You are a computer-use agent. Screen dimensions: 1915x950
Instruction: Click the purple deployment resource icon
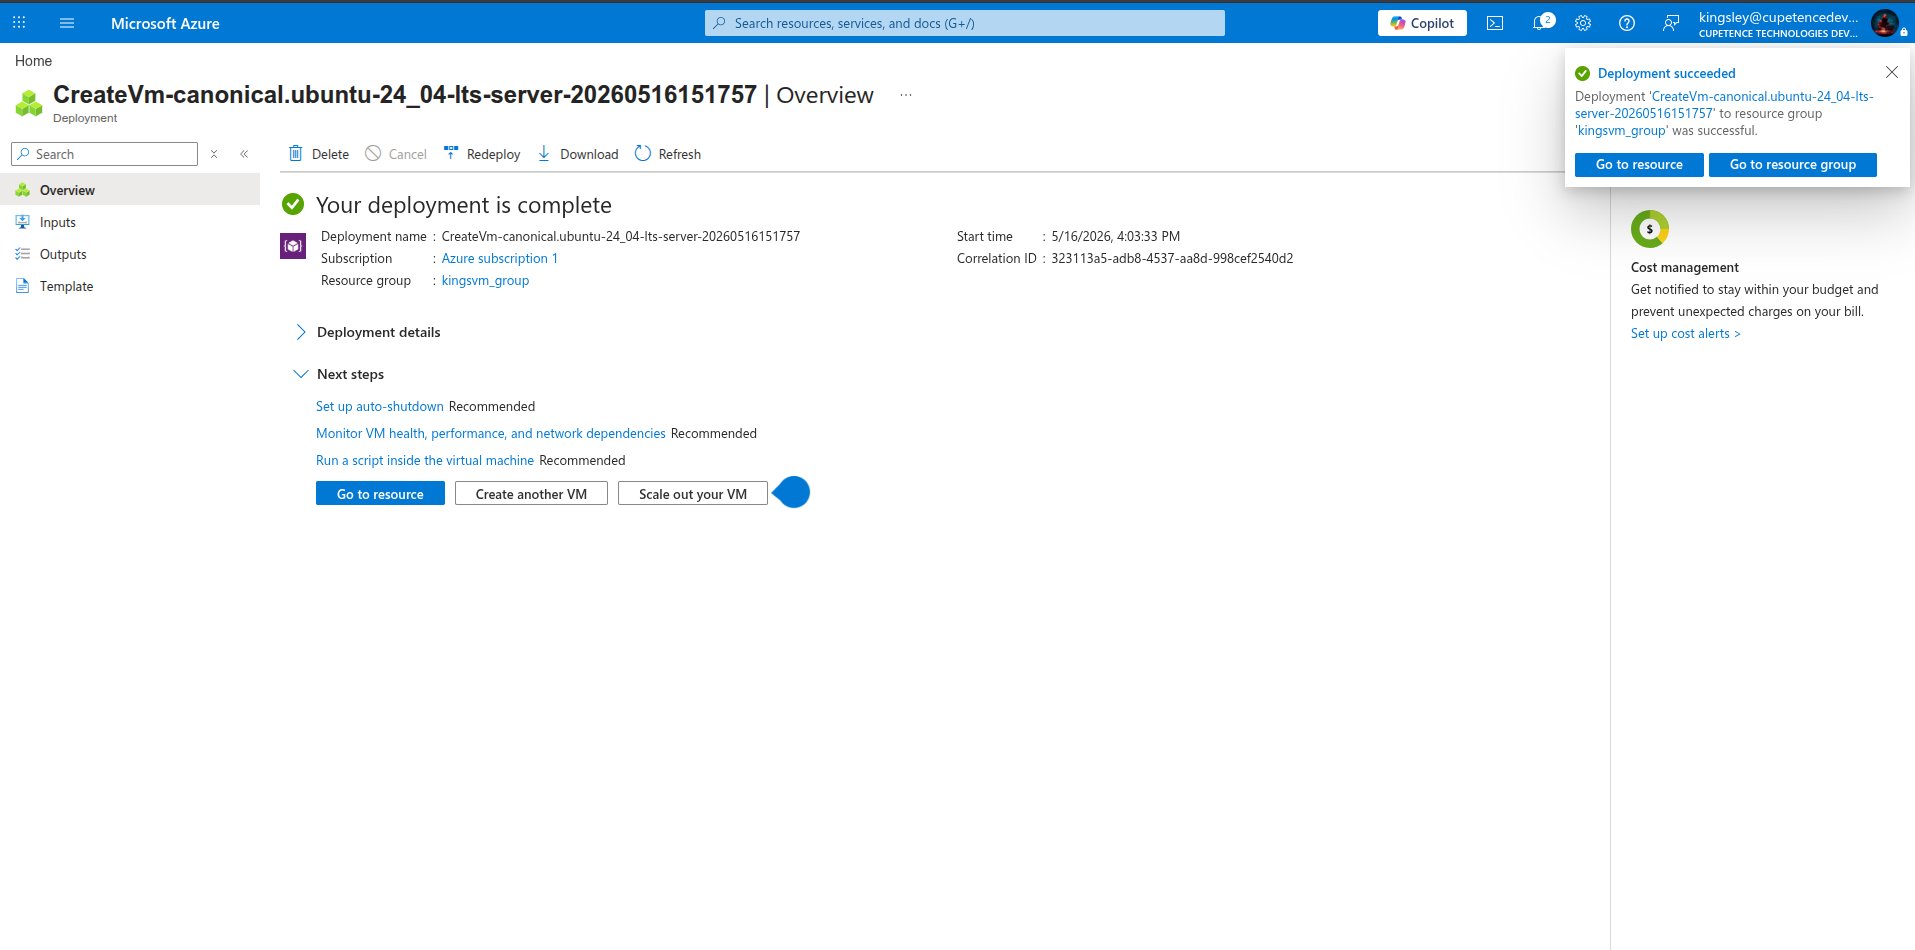pos(293,245)
